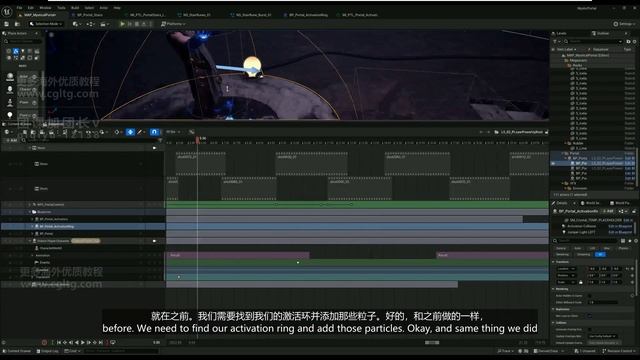
Task: Click the Outliner settings gear icon
Action: [x=634, y=41]
